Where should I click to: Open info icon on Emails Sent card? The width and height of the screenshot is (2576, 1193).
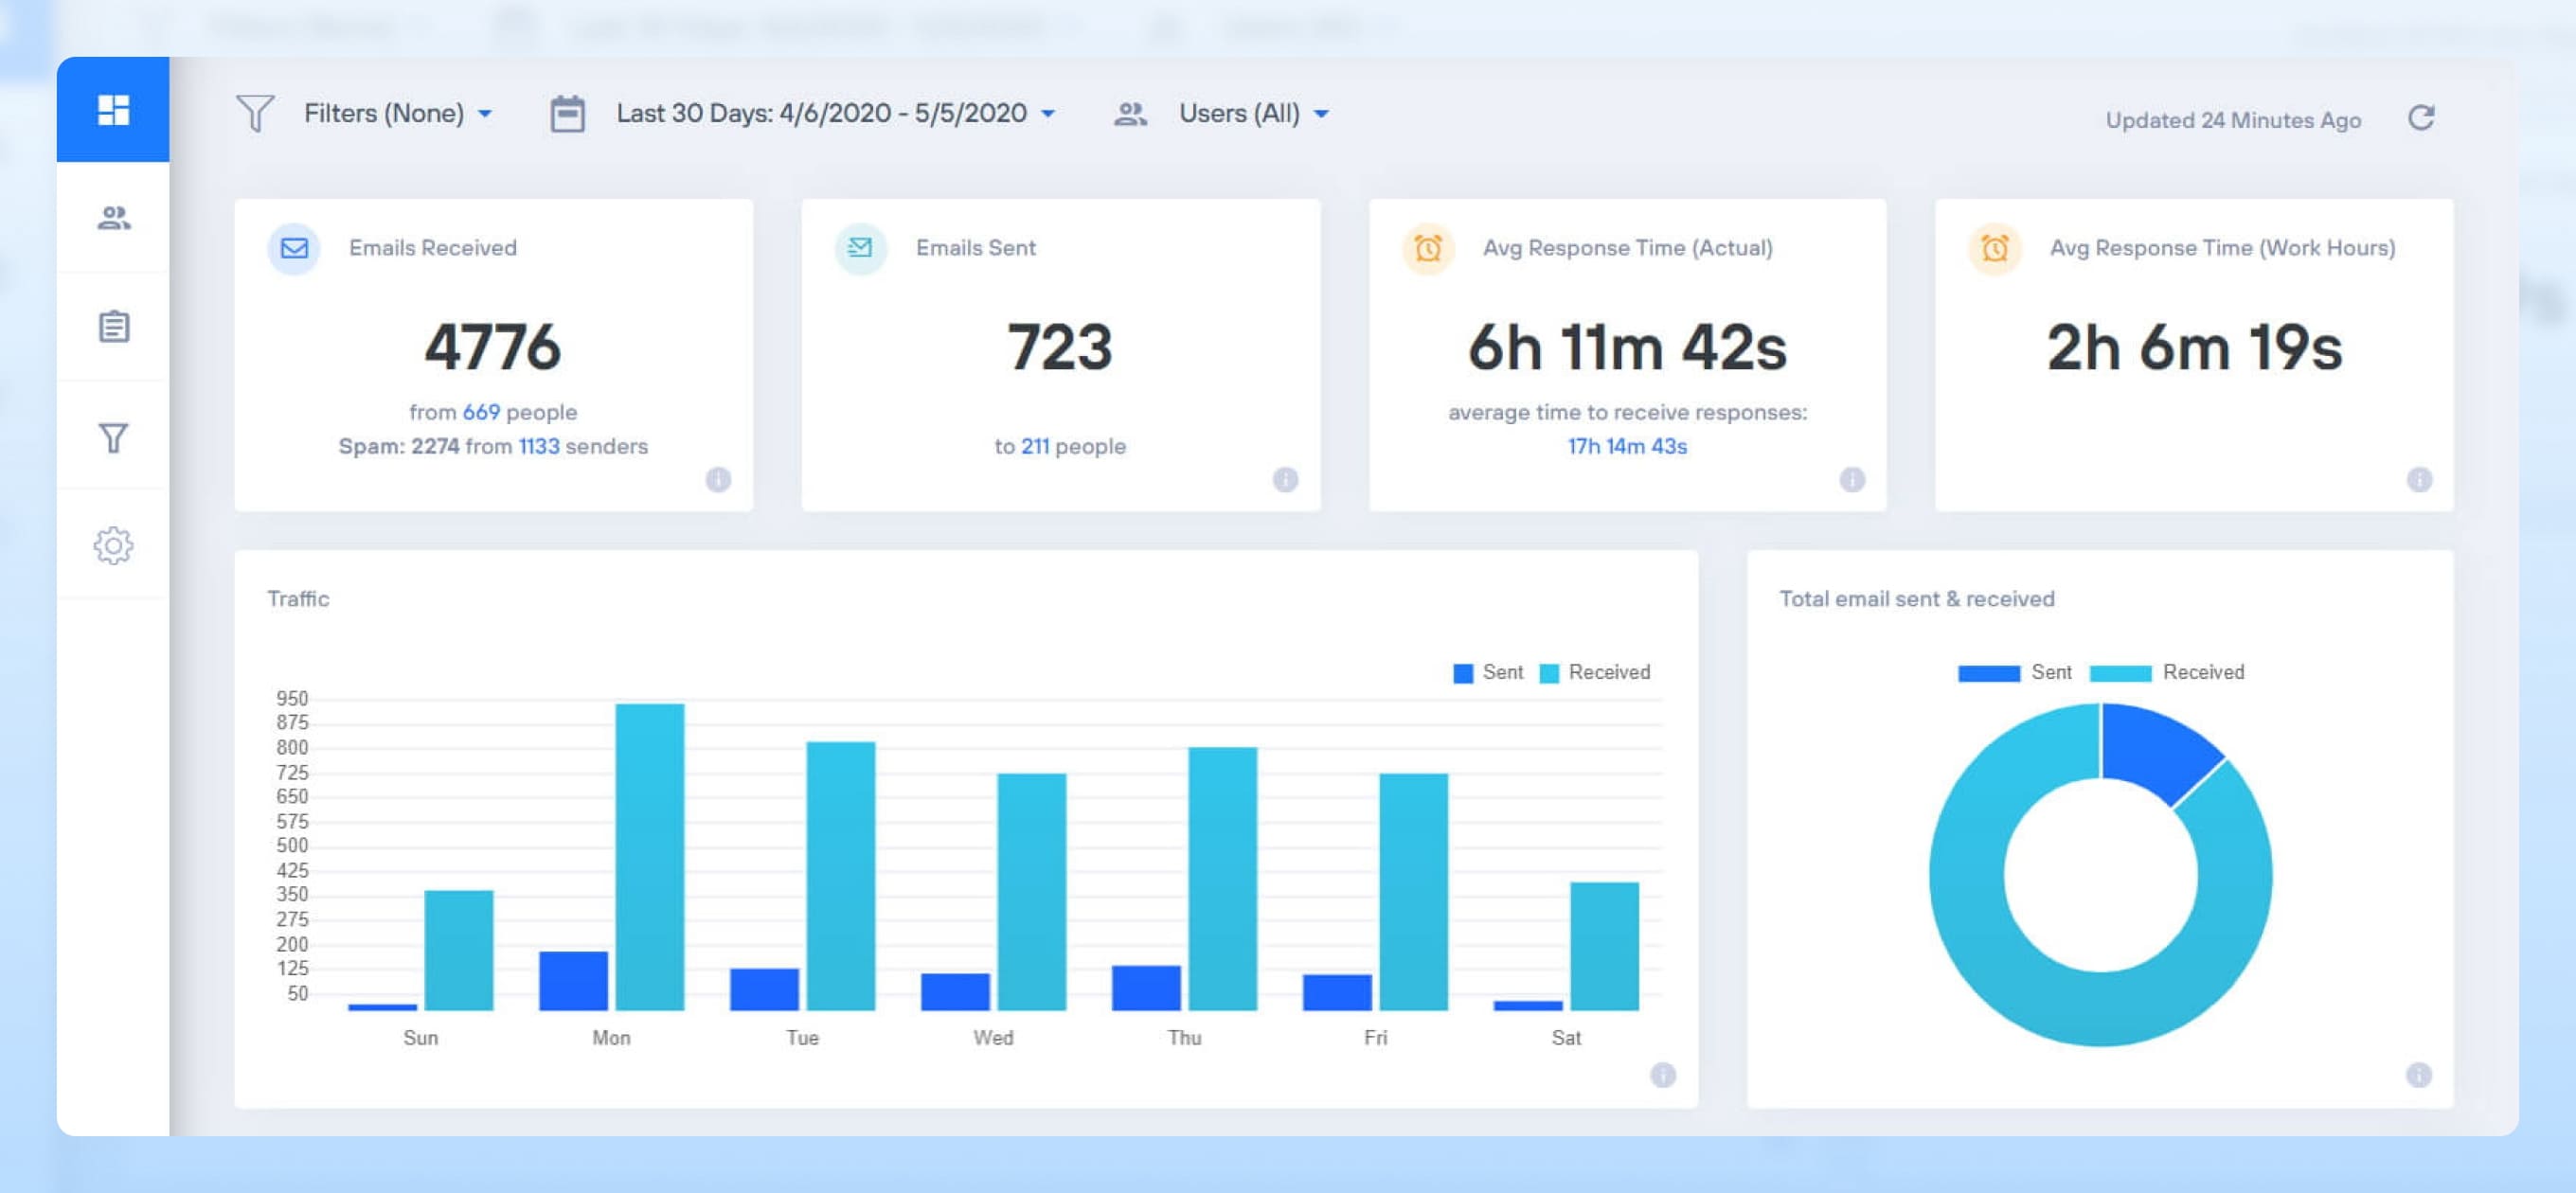pos(1285,480)
